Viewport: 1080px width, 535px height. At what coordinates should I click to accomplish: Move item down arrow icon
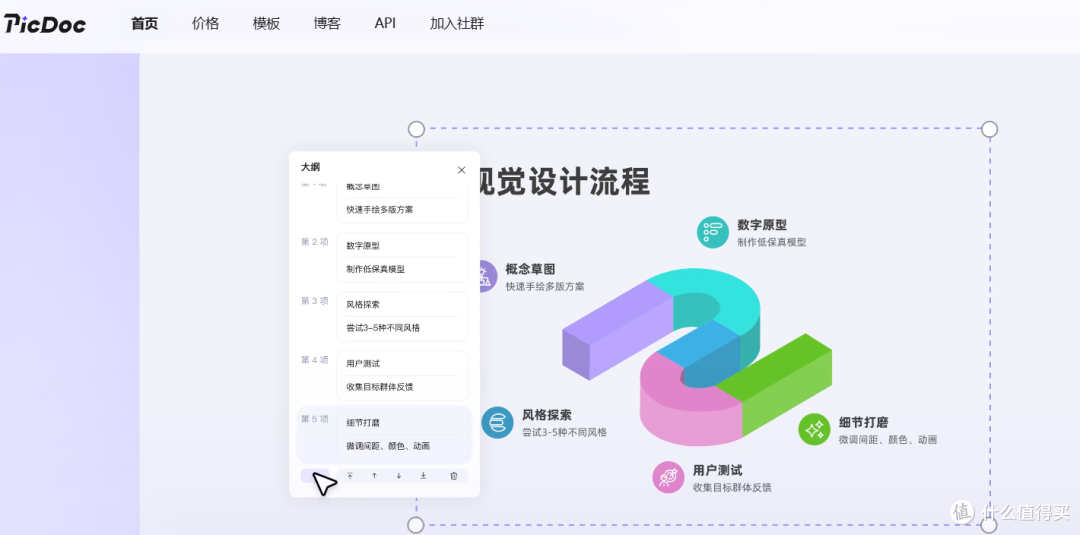coord(399,476)
